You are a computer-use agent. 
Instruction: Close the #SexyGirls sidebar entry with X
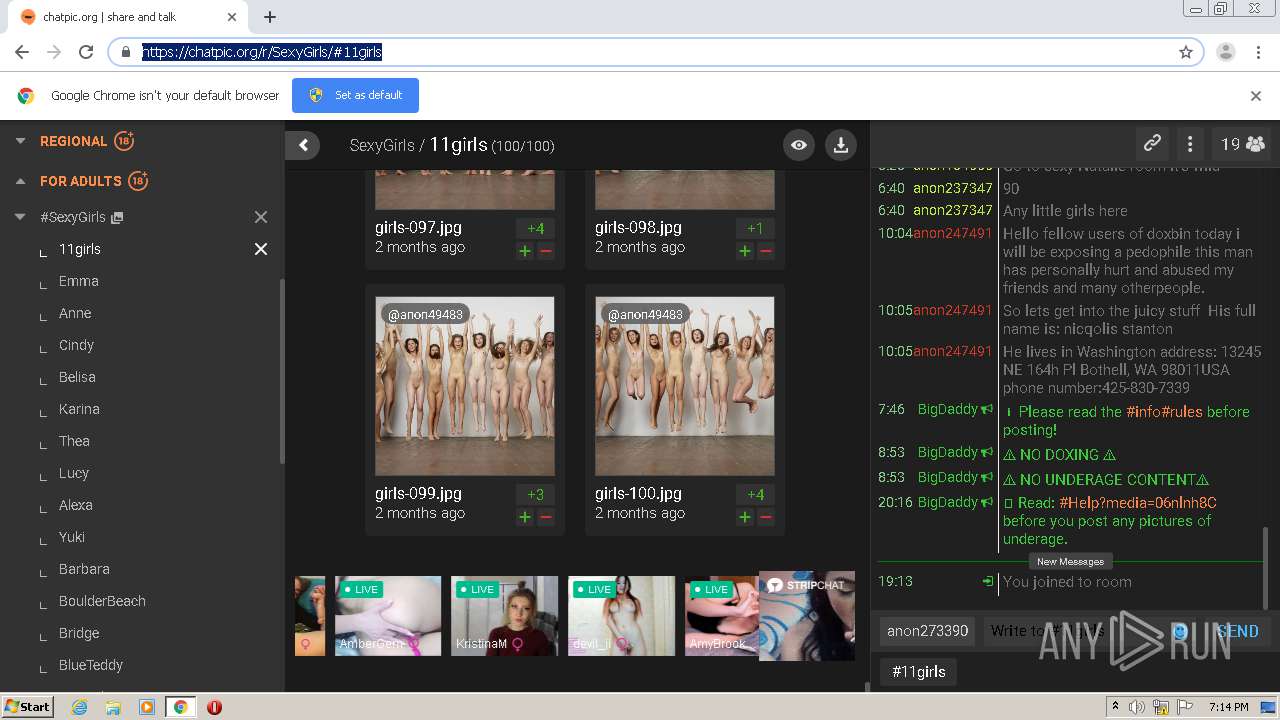click(x=261, y=217)
